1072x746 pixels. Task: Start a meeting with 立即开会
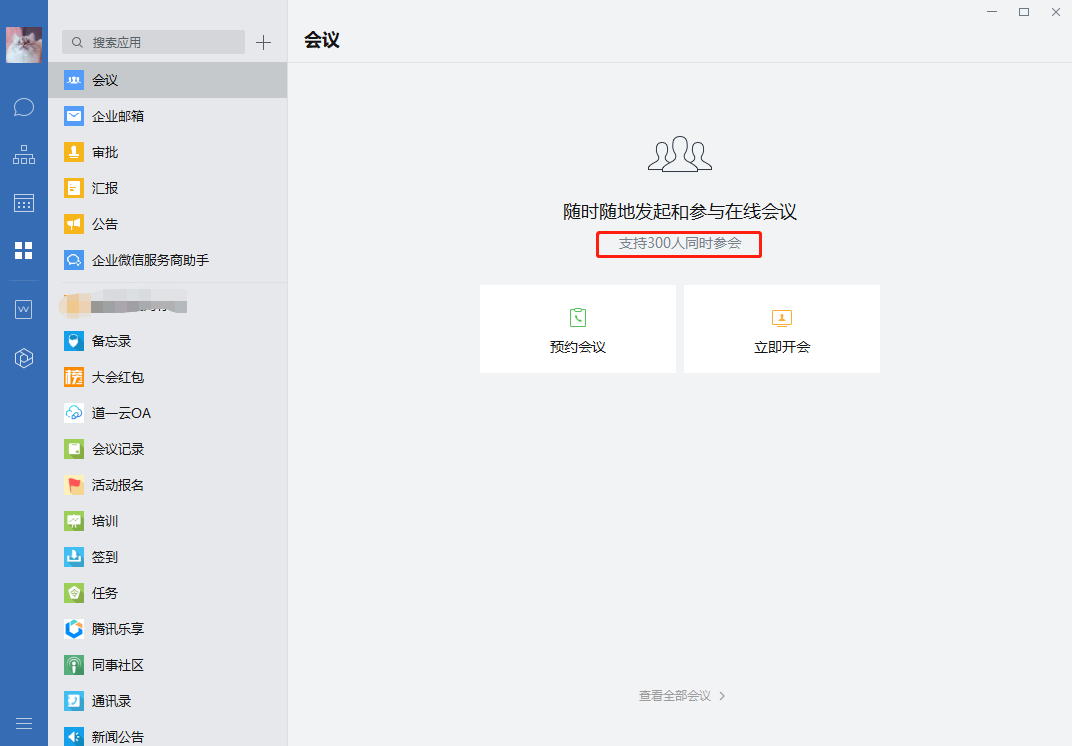coord(782,329)
